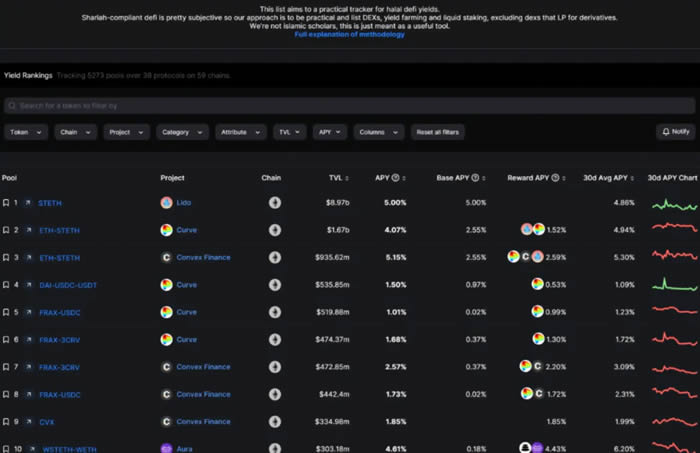Click Curve logo in DAI-USDC-USDT row

point(167,285)
